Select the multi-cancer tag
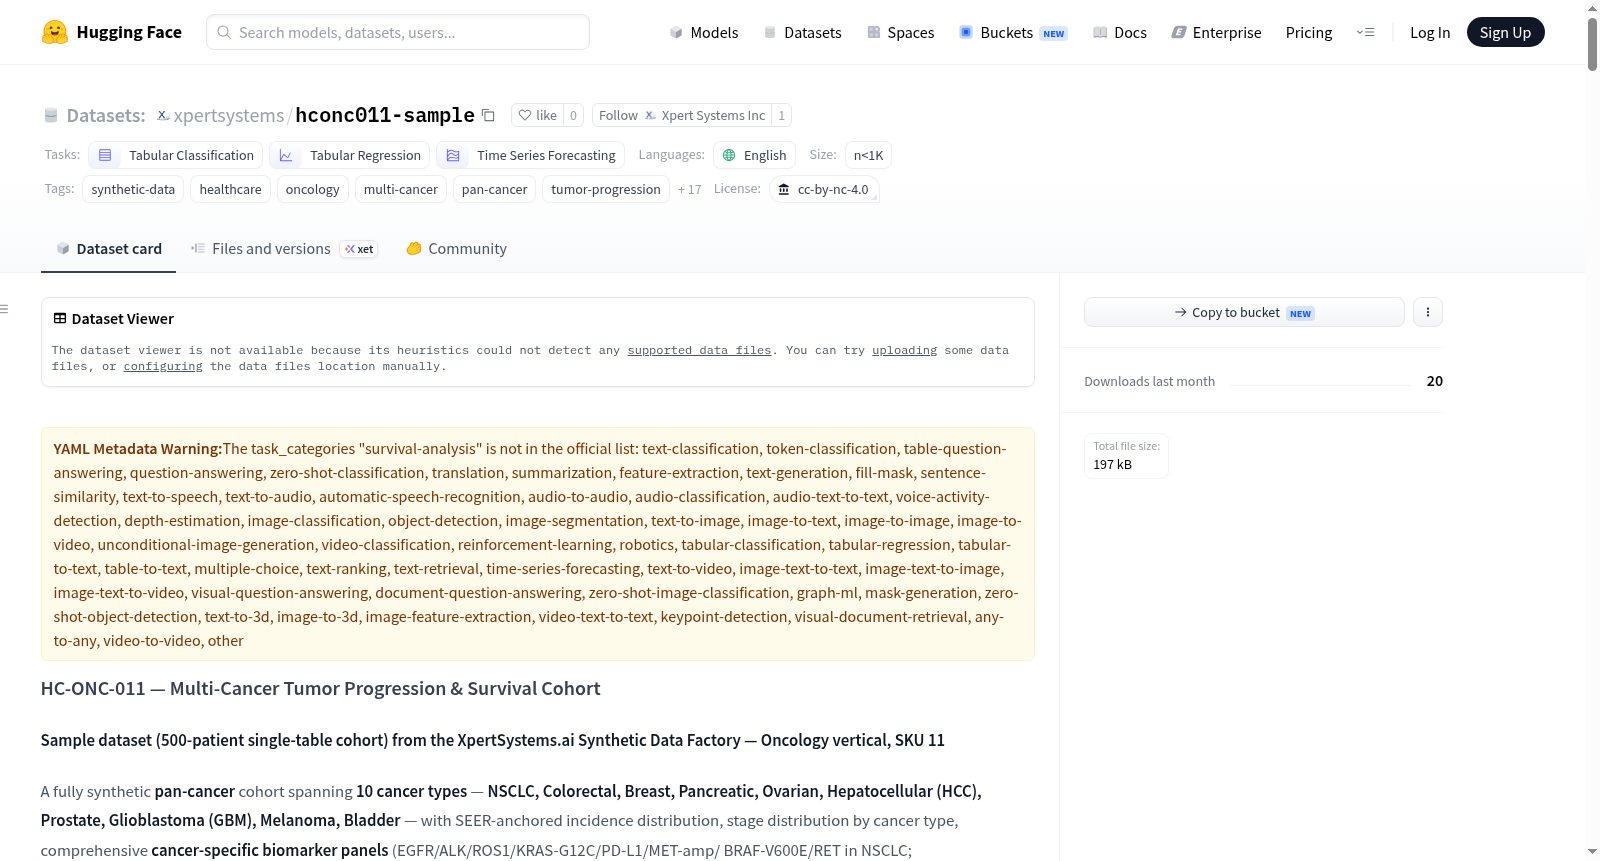The image size is (1600, 861). point(401,189)
